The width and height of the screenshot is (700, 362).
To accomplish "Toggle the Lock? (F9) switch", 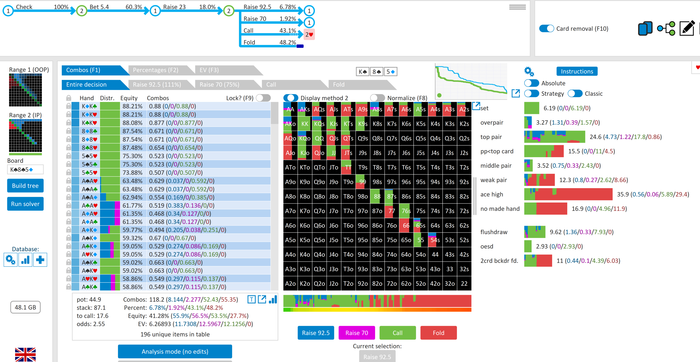I will [263, 98].
